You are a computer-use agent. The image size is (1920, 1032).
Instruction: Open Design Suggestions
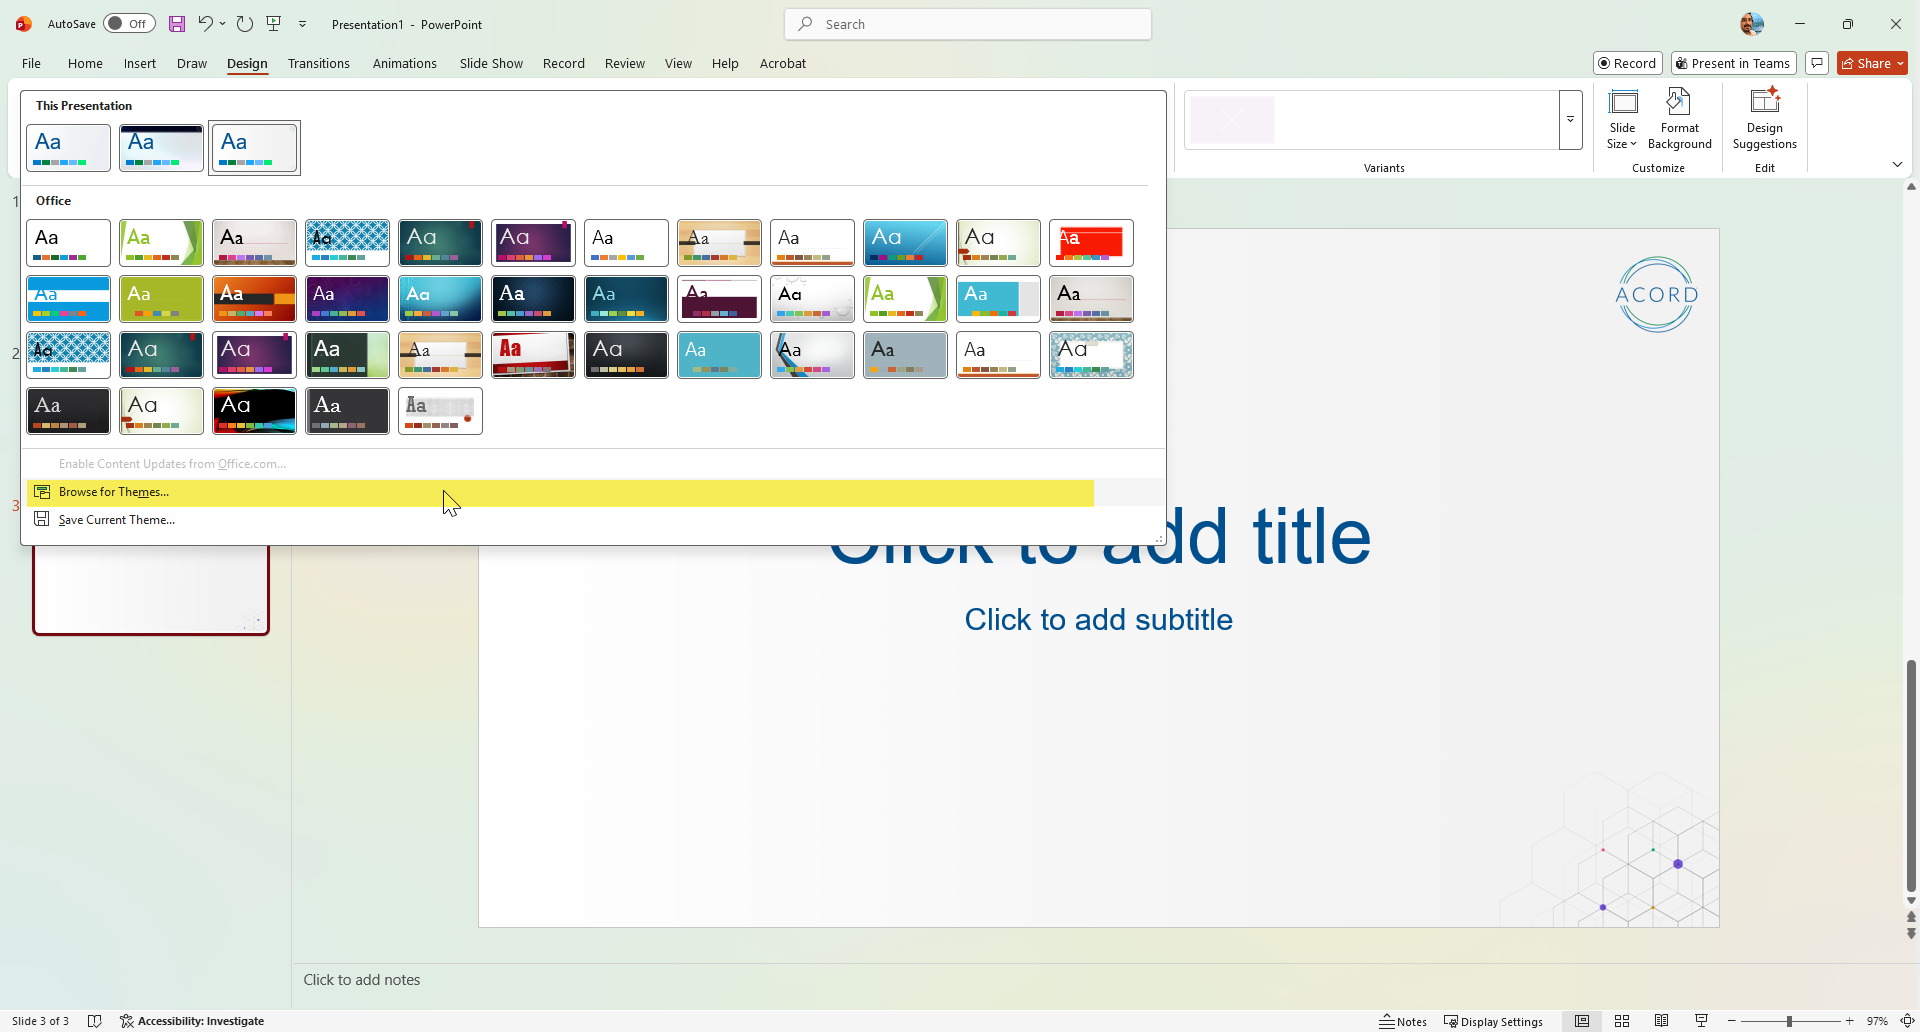pyautogui.click(x=1764, y=120)
